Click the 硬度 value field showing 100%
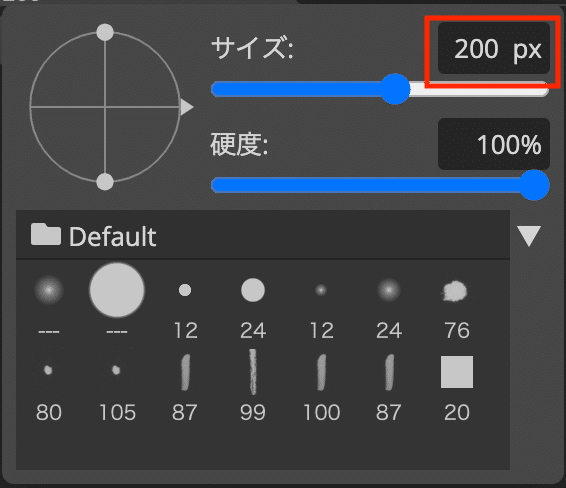566x488 pixels. point(494,144)
